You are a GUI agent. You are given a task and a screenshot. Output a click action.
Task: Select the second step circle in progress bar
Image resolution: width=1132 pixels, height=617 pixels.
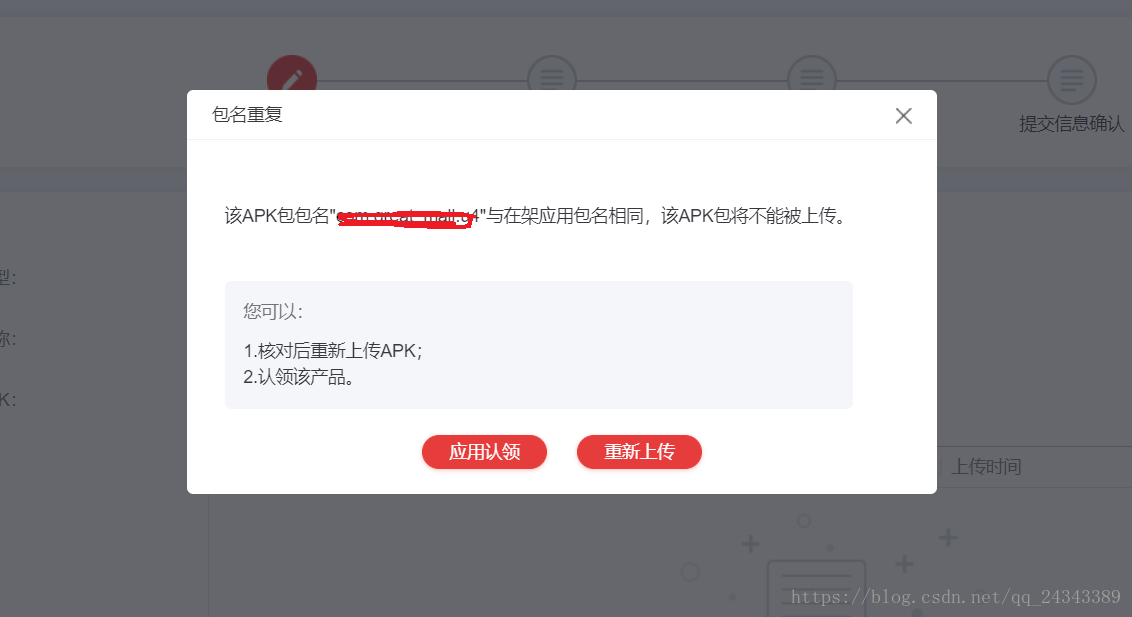coord(552,74)
